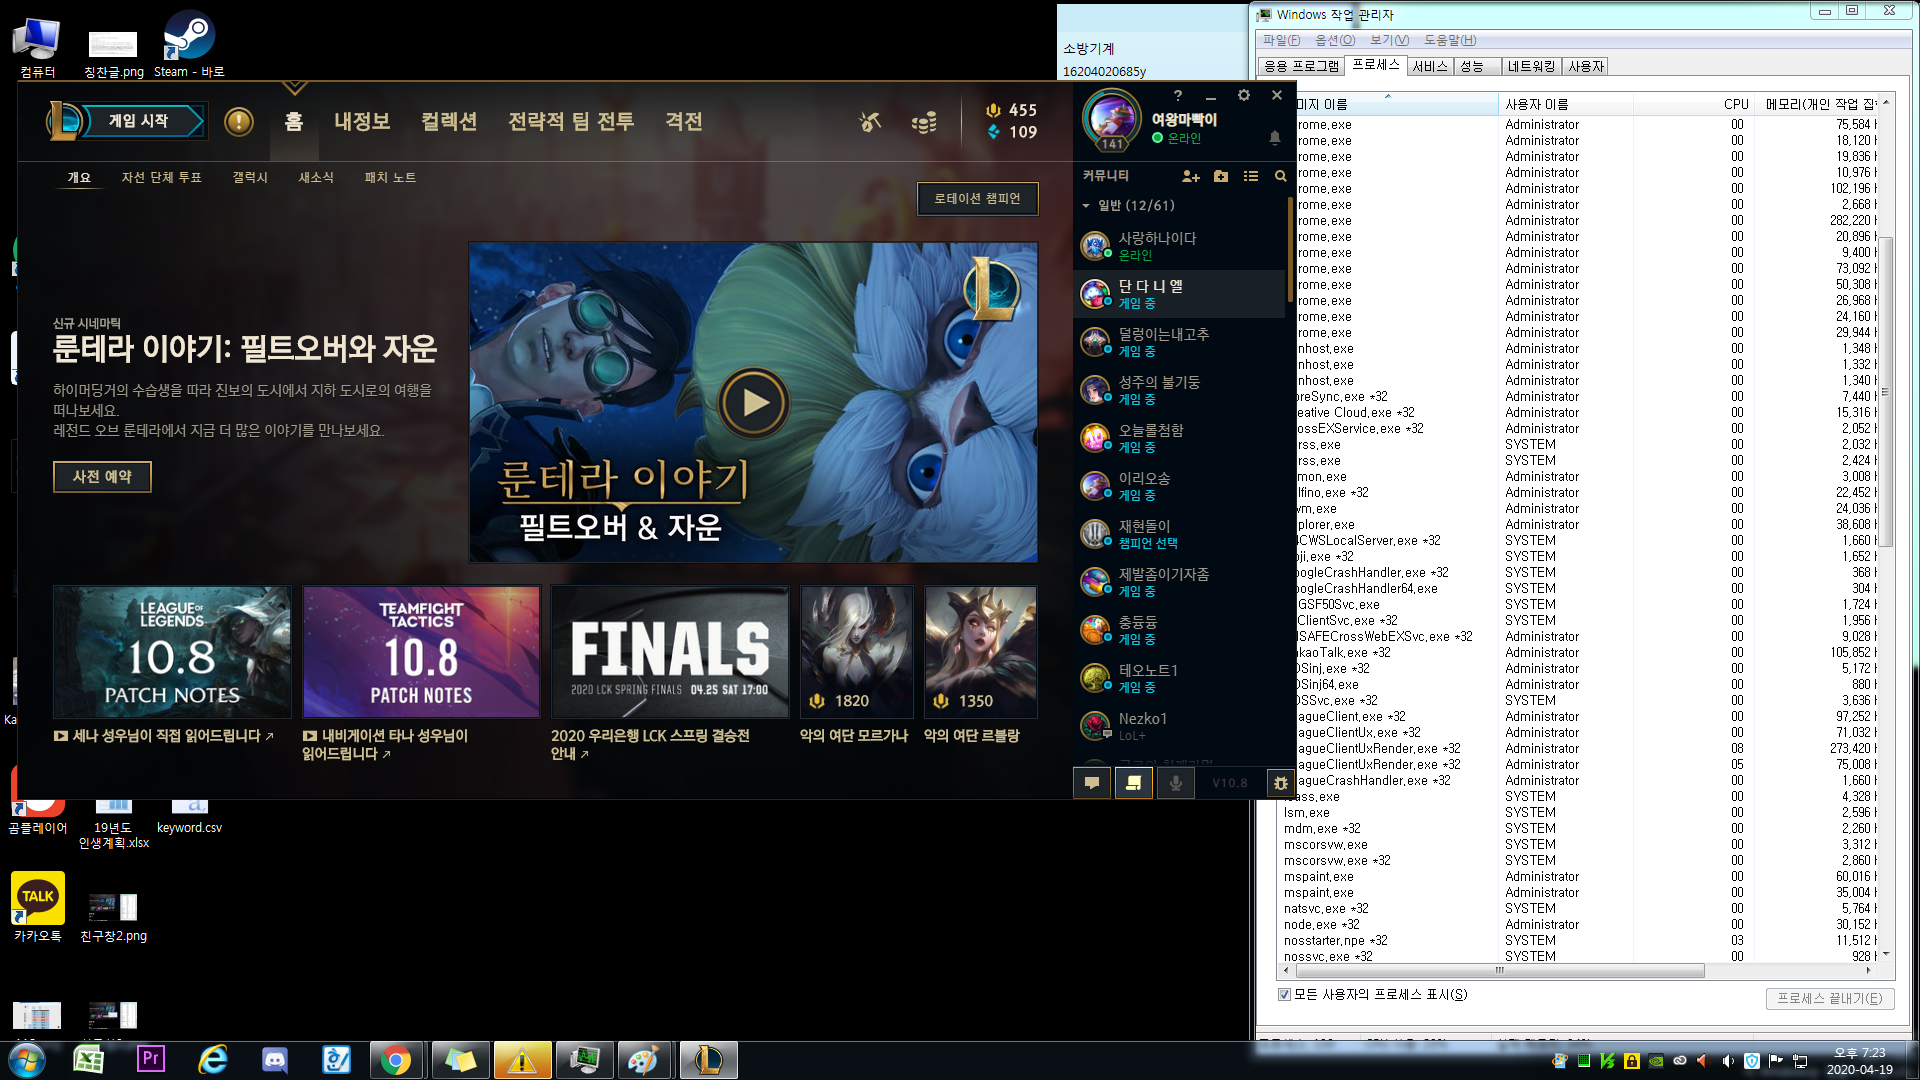Open Excel from the taskbar
This screenshot has height=1080, width=1920.
(x=89, y=1060)
